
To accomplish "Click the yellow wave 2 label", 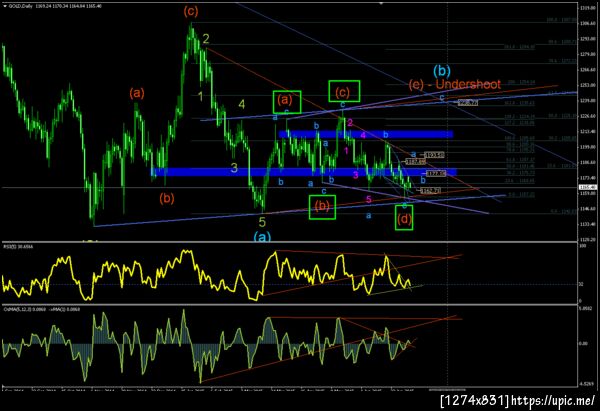I will 206,39.
